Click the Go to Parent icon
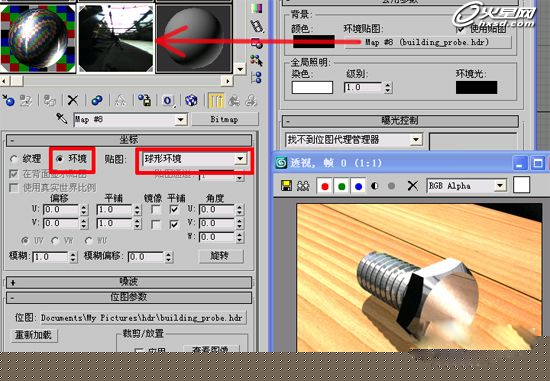The height and width of the screenshot is (381, 550). pos(234,101)
